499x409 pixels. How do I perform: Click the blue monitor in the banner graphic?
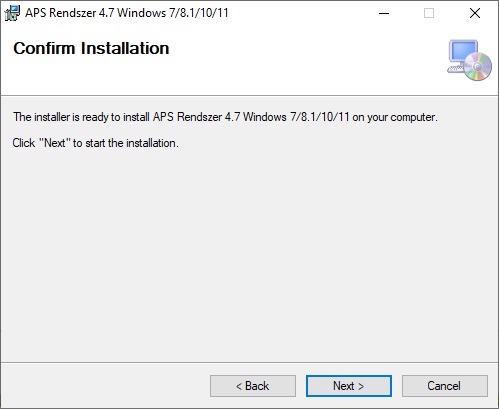[463, 51]
